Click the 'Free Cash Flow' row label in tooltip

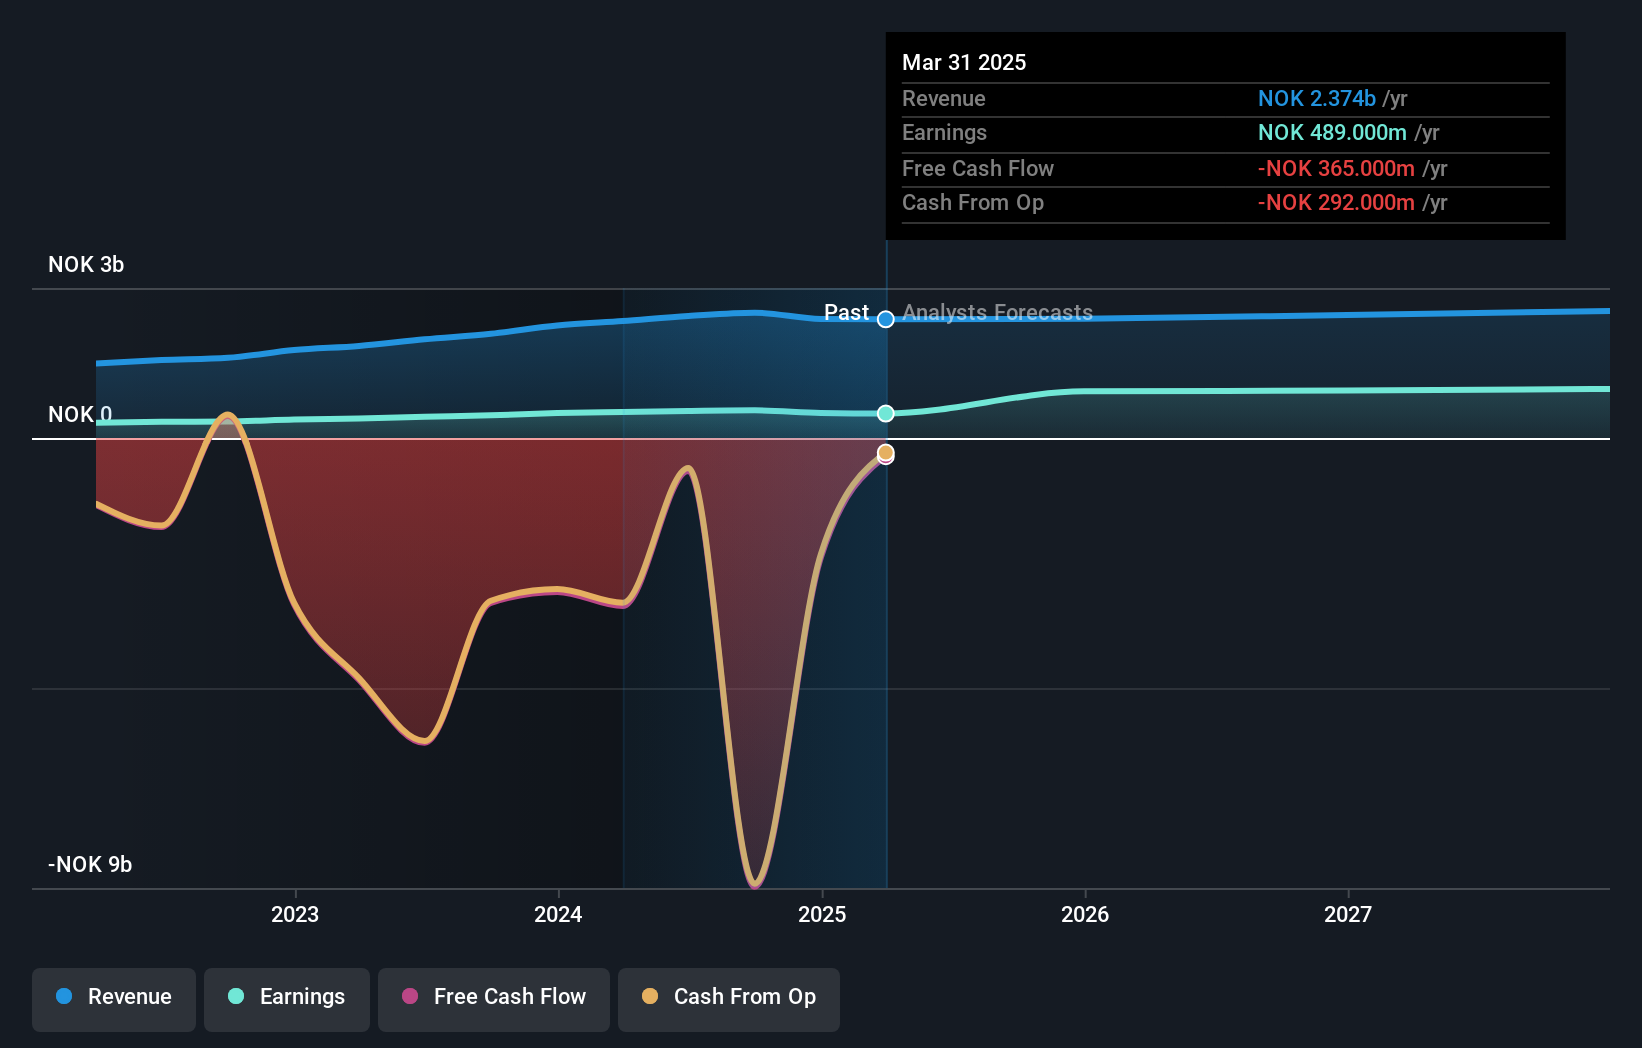click(978, 168)
